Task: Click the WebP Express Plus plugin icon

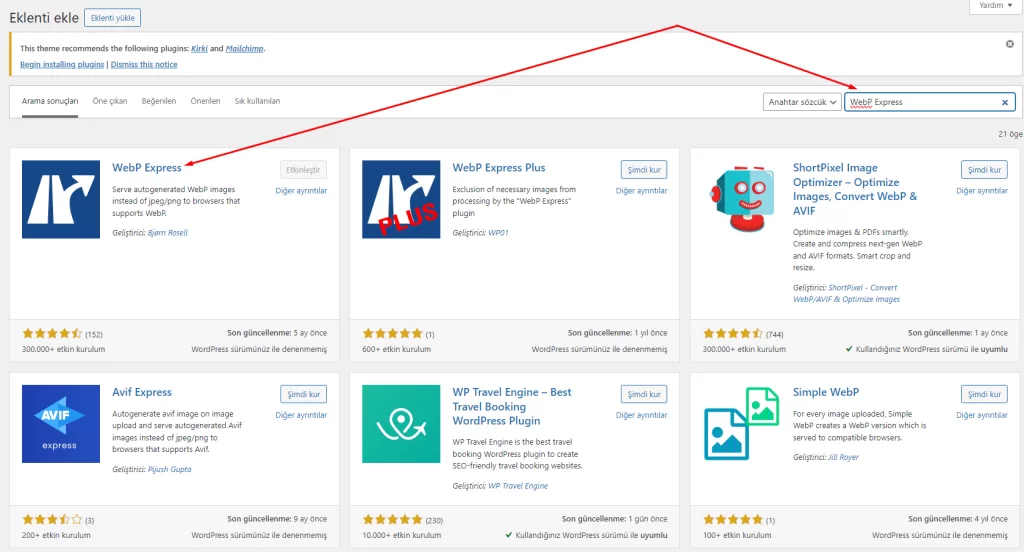Action: [x=401, y=199]
